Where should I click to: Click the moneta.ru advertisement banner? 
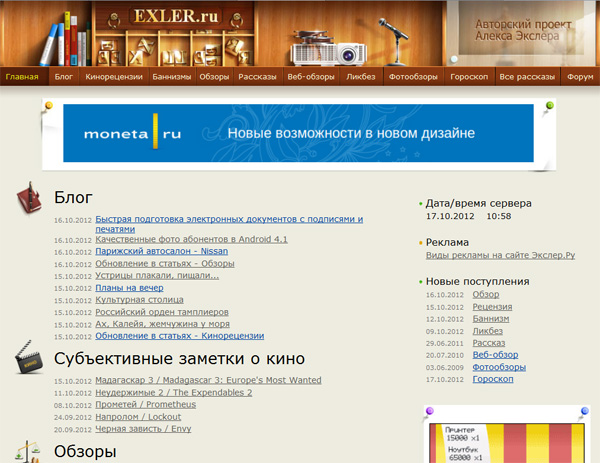(x=298, y=133)
